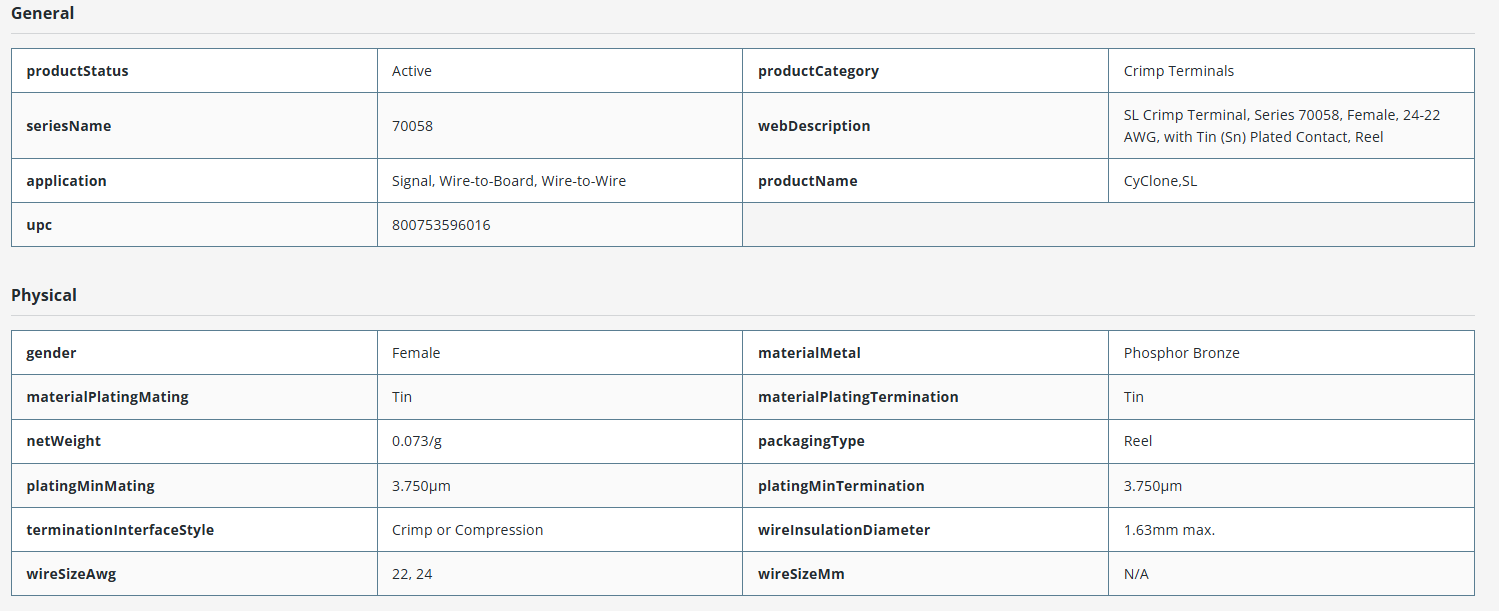
Task: Click the wireSizeAwg value 22, 24
Action: tap(412, 574)
